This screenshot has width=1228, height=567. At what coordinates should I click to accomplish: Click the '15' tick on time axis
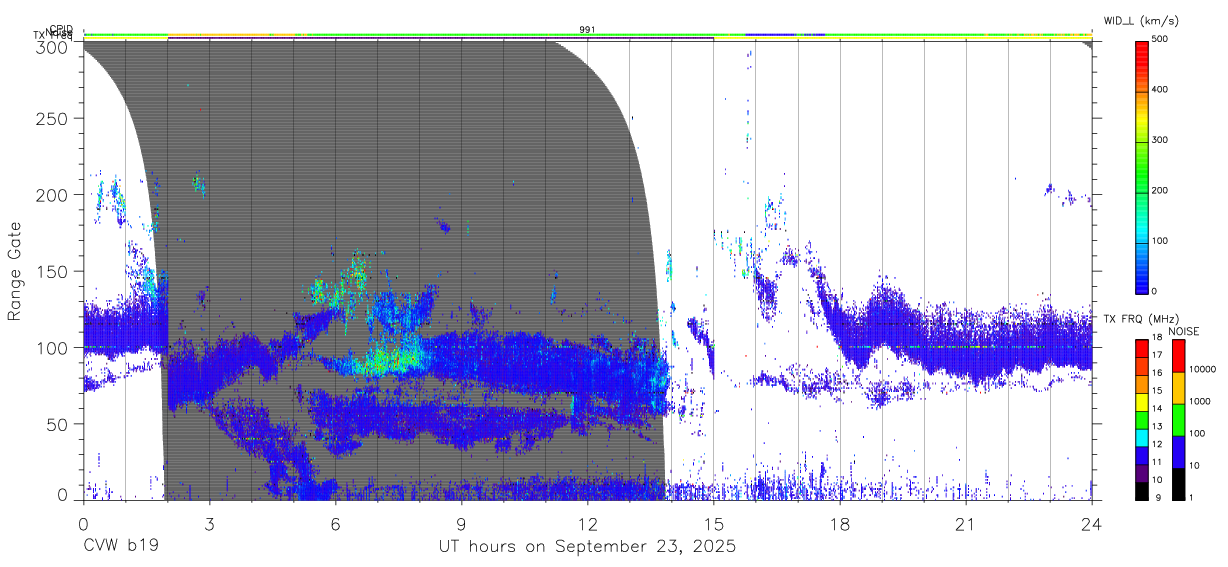click(713, 524)
